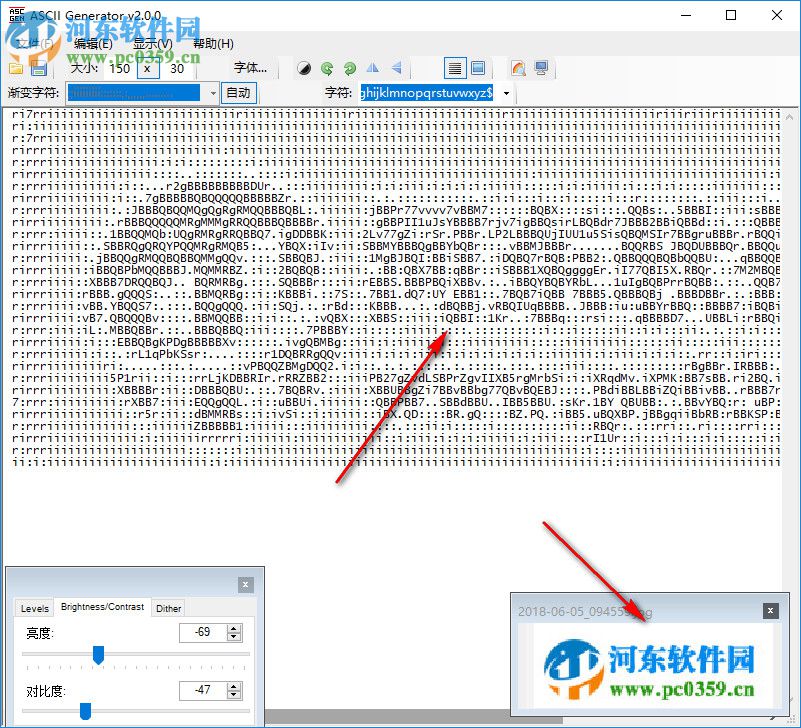Open the 文件 menu
This screenshot has height=728, width=801.
[x=30, y=44]
